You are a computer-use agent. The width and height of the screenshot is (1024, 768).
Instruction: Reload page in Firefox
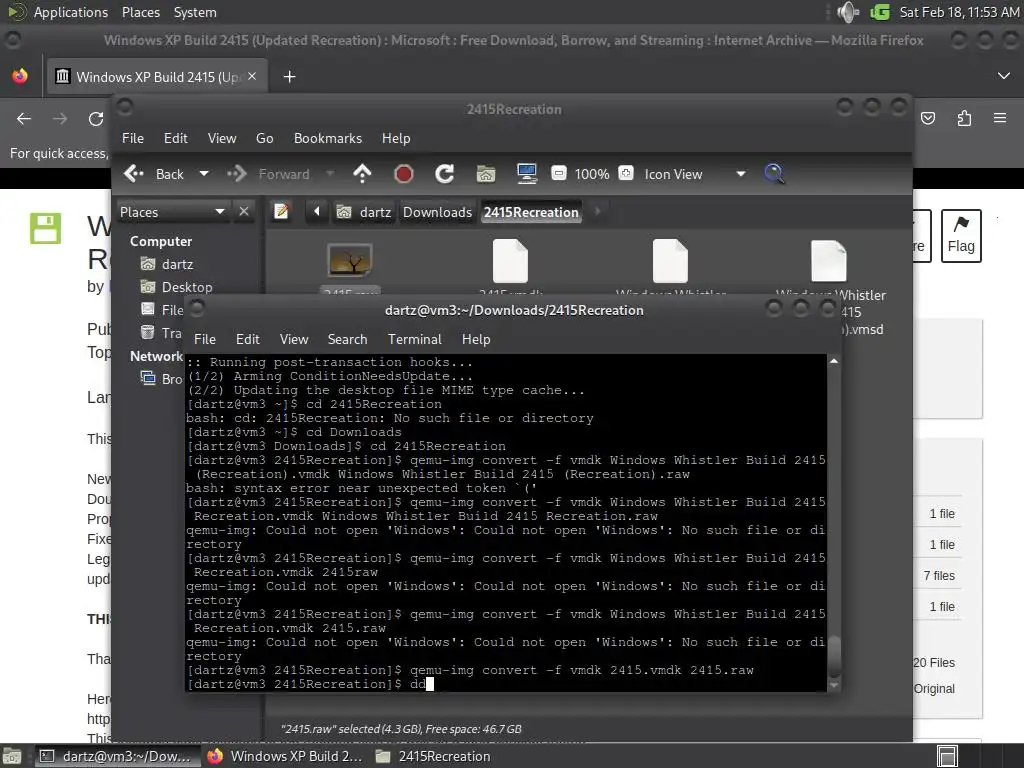coord(96,118)
